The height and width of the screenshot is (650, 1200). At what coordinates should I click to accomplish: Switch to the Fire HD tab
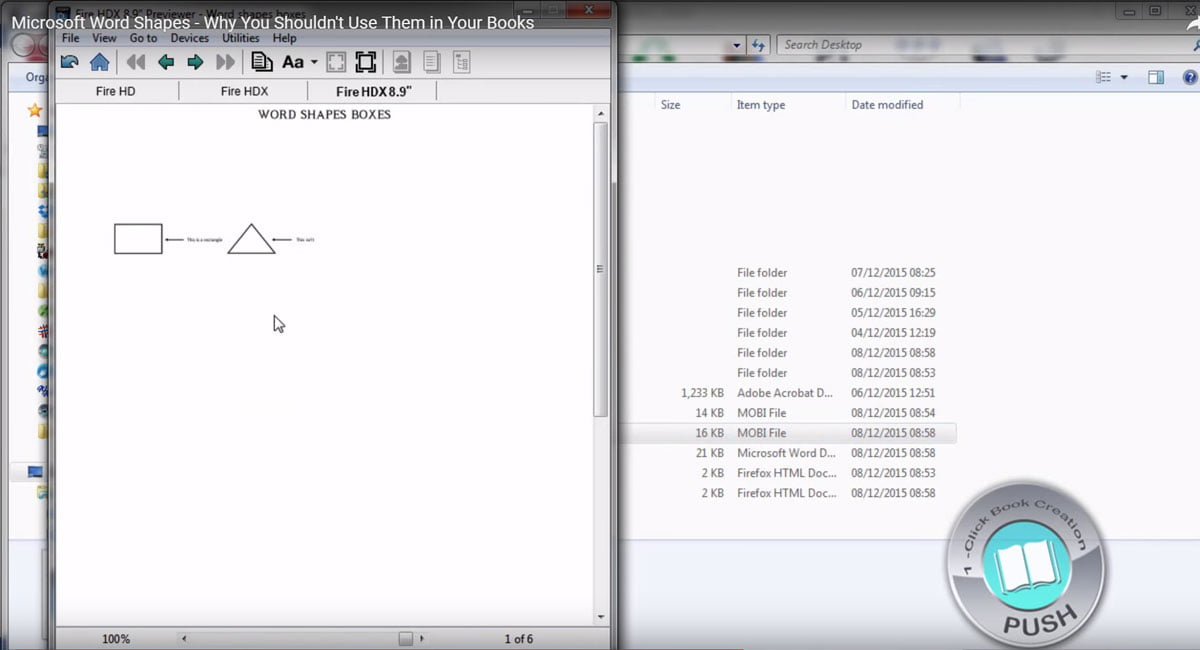pos(116,91)
